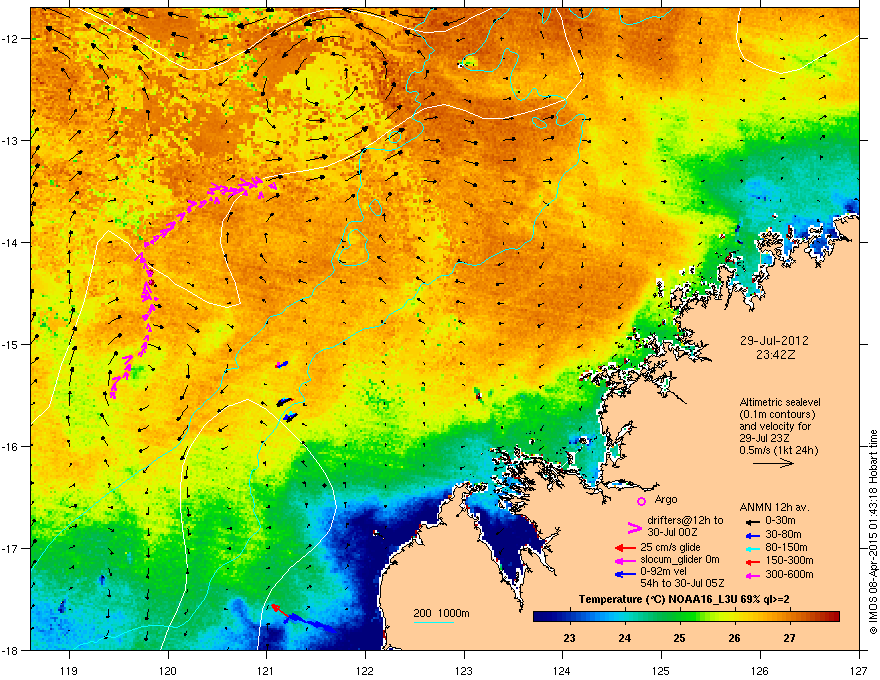Click the 0.5m/s (1kt 24h) text
Viewport: 880px width, 680px height.
coord(778,450)
